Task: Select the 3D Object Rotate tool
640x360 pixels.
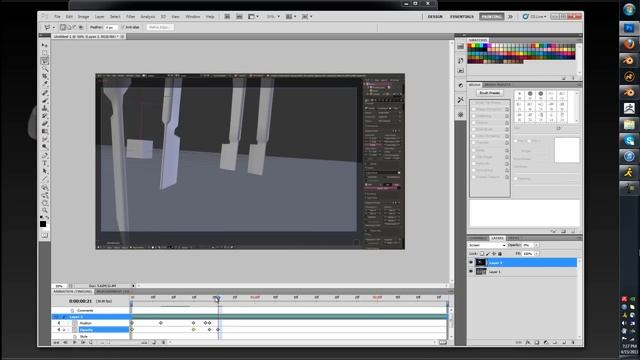Action: [44, 187]
